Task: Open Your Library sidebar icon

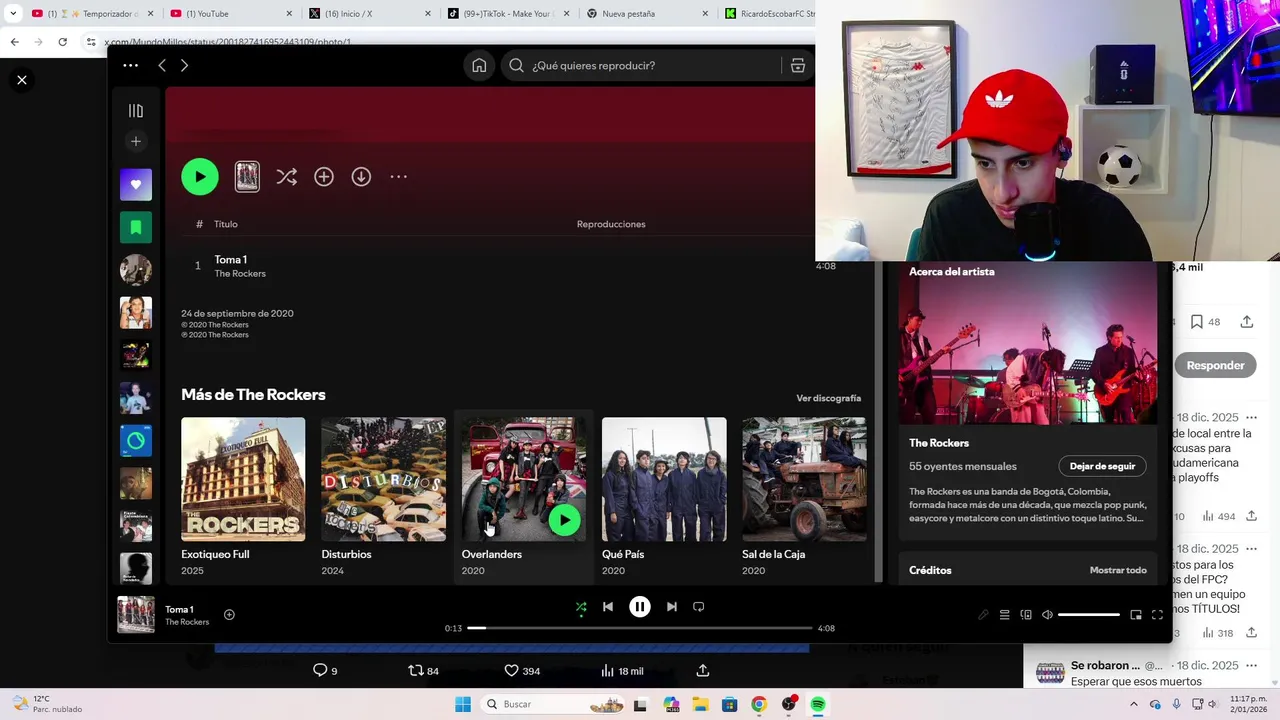Action: point(136,111)
